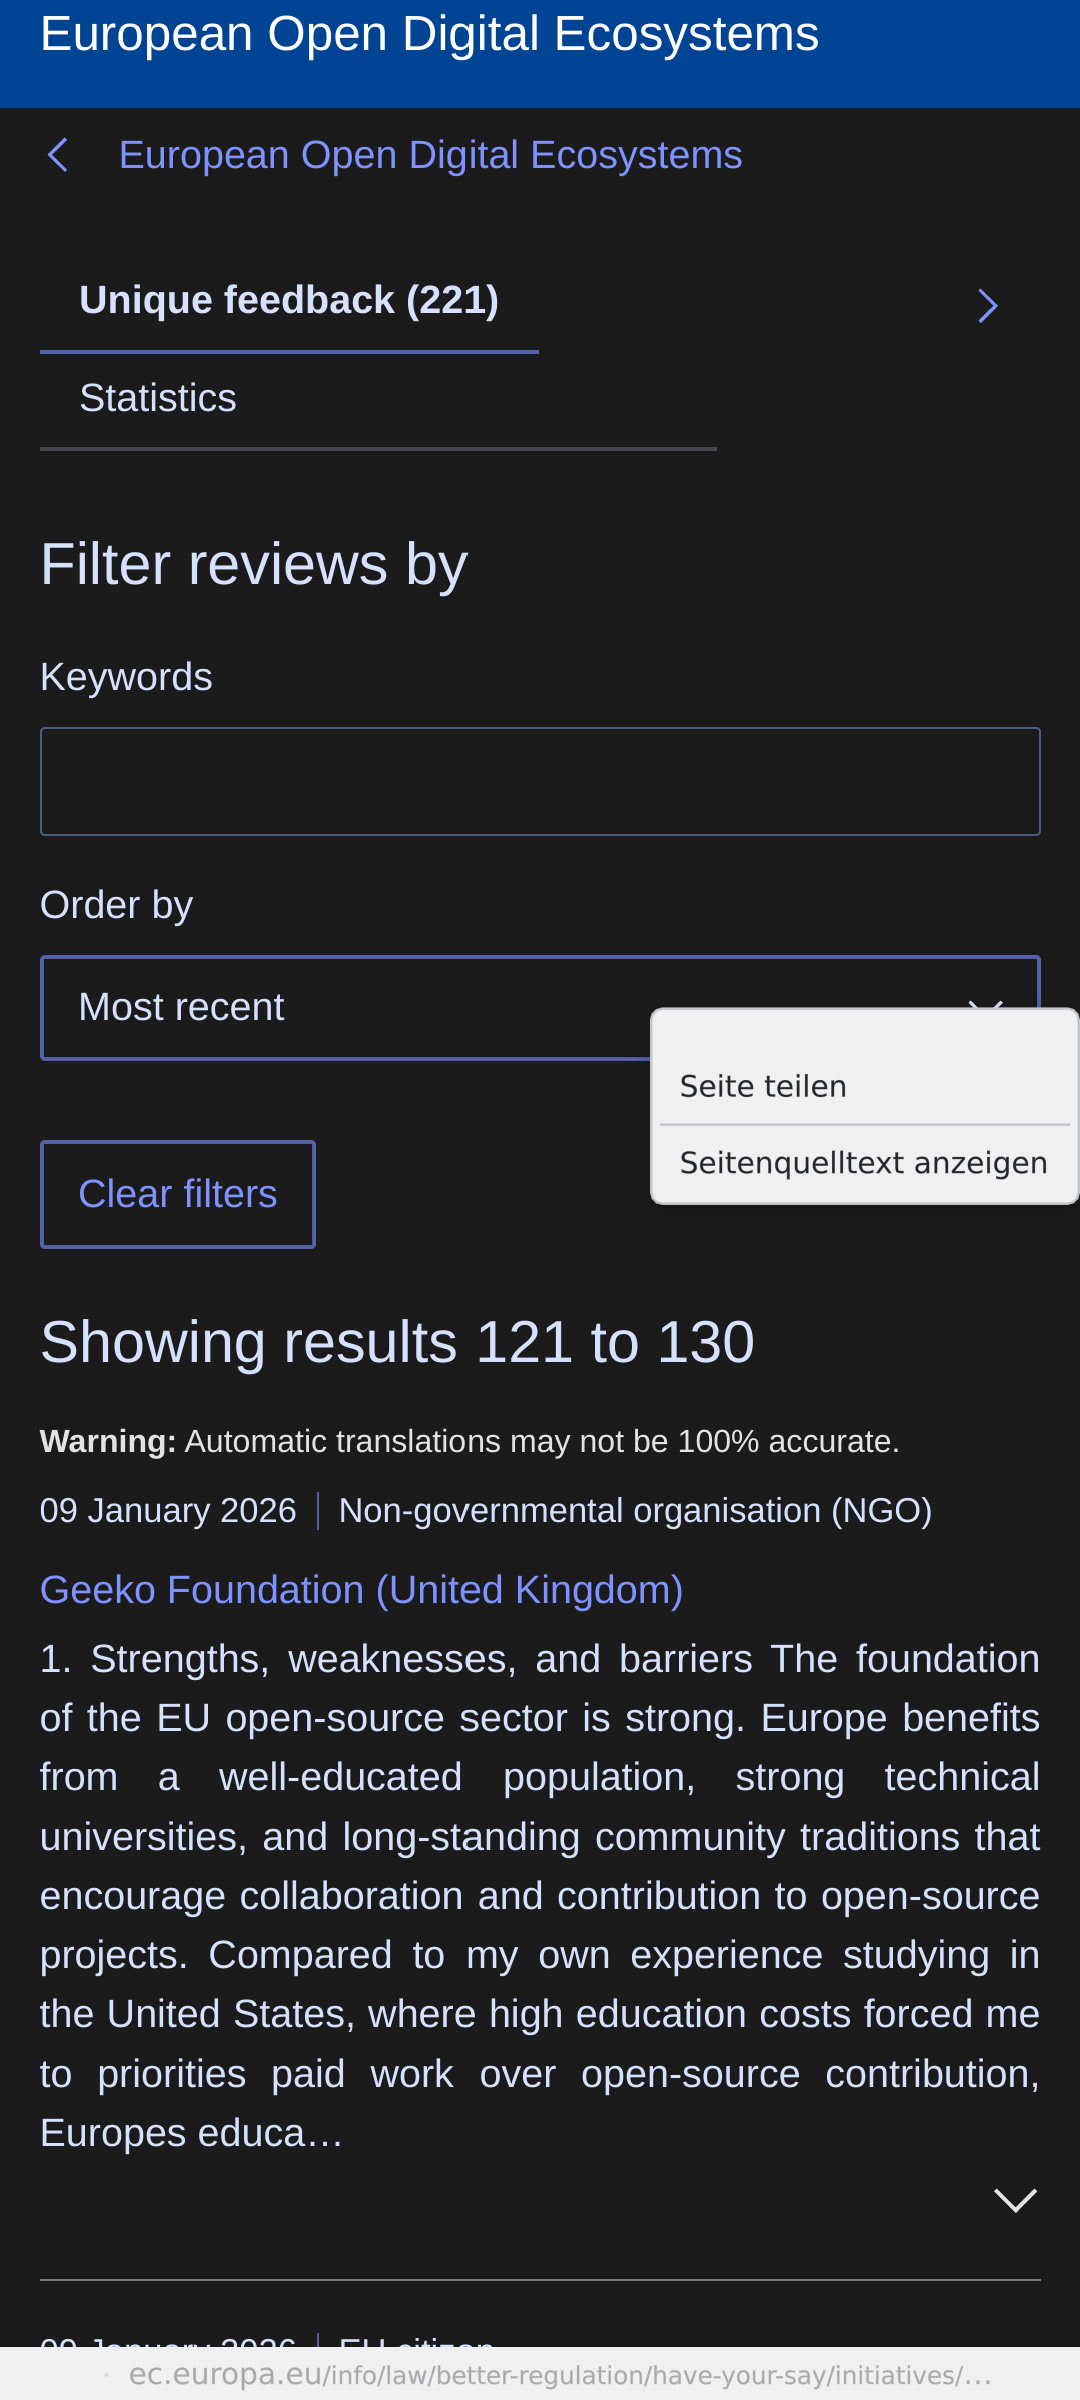Select the Unique feedback (221) tab
This screenshot has height=2400, width=1080.
(x=289, y=300)
